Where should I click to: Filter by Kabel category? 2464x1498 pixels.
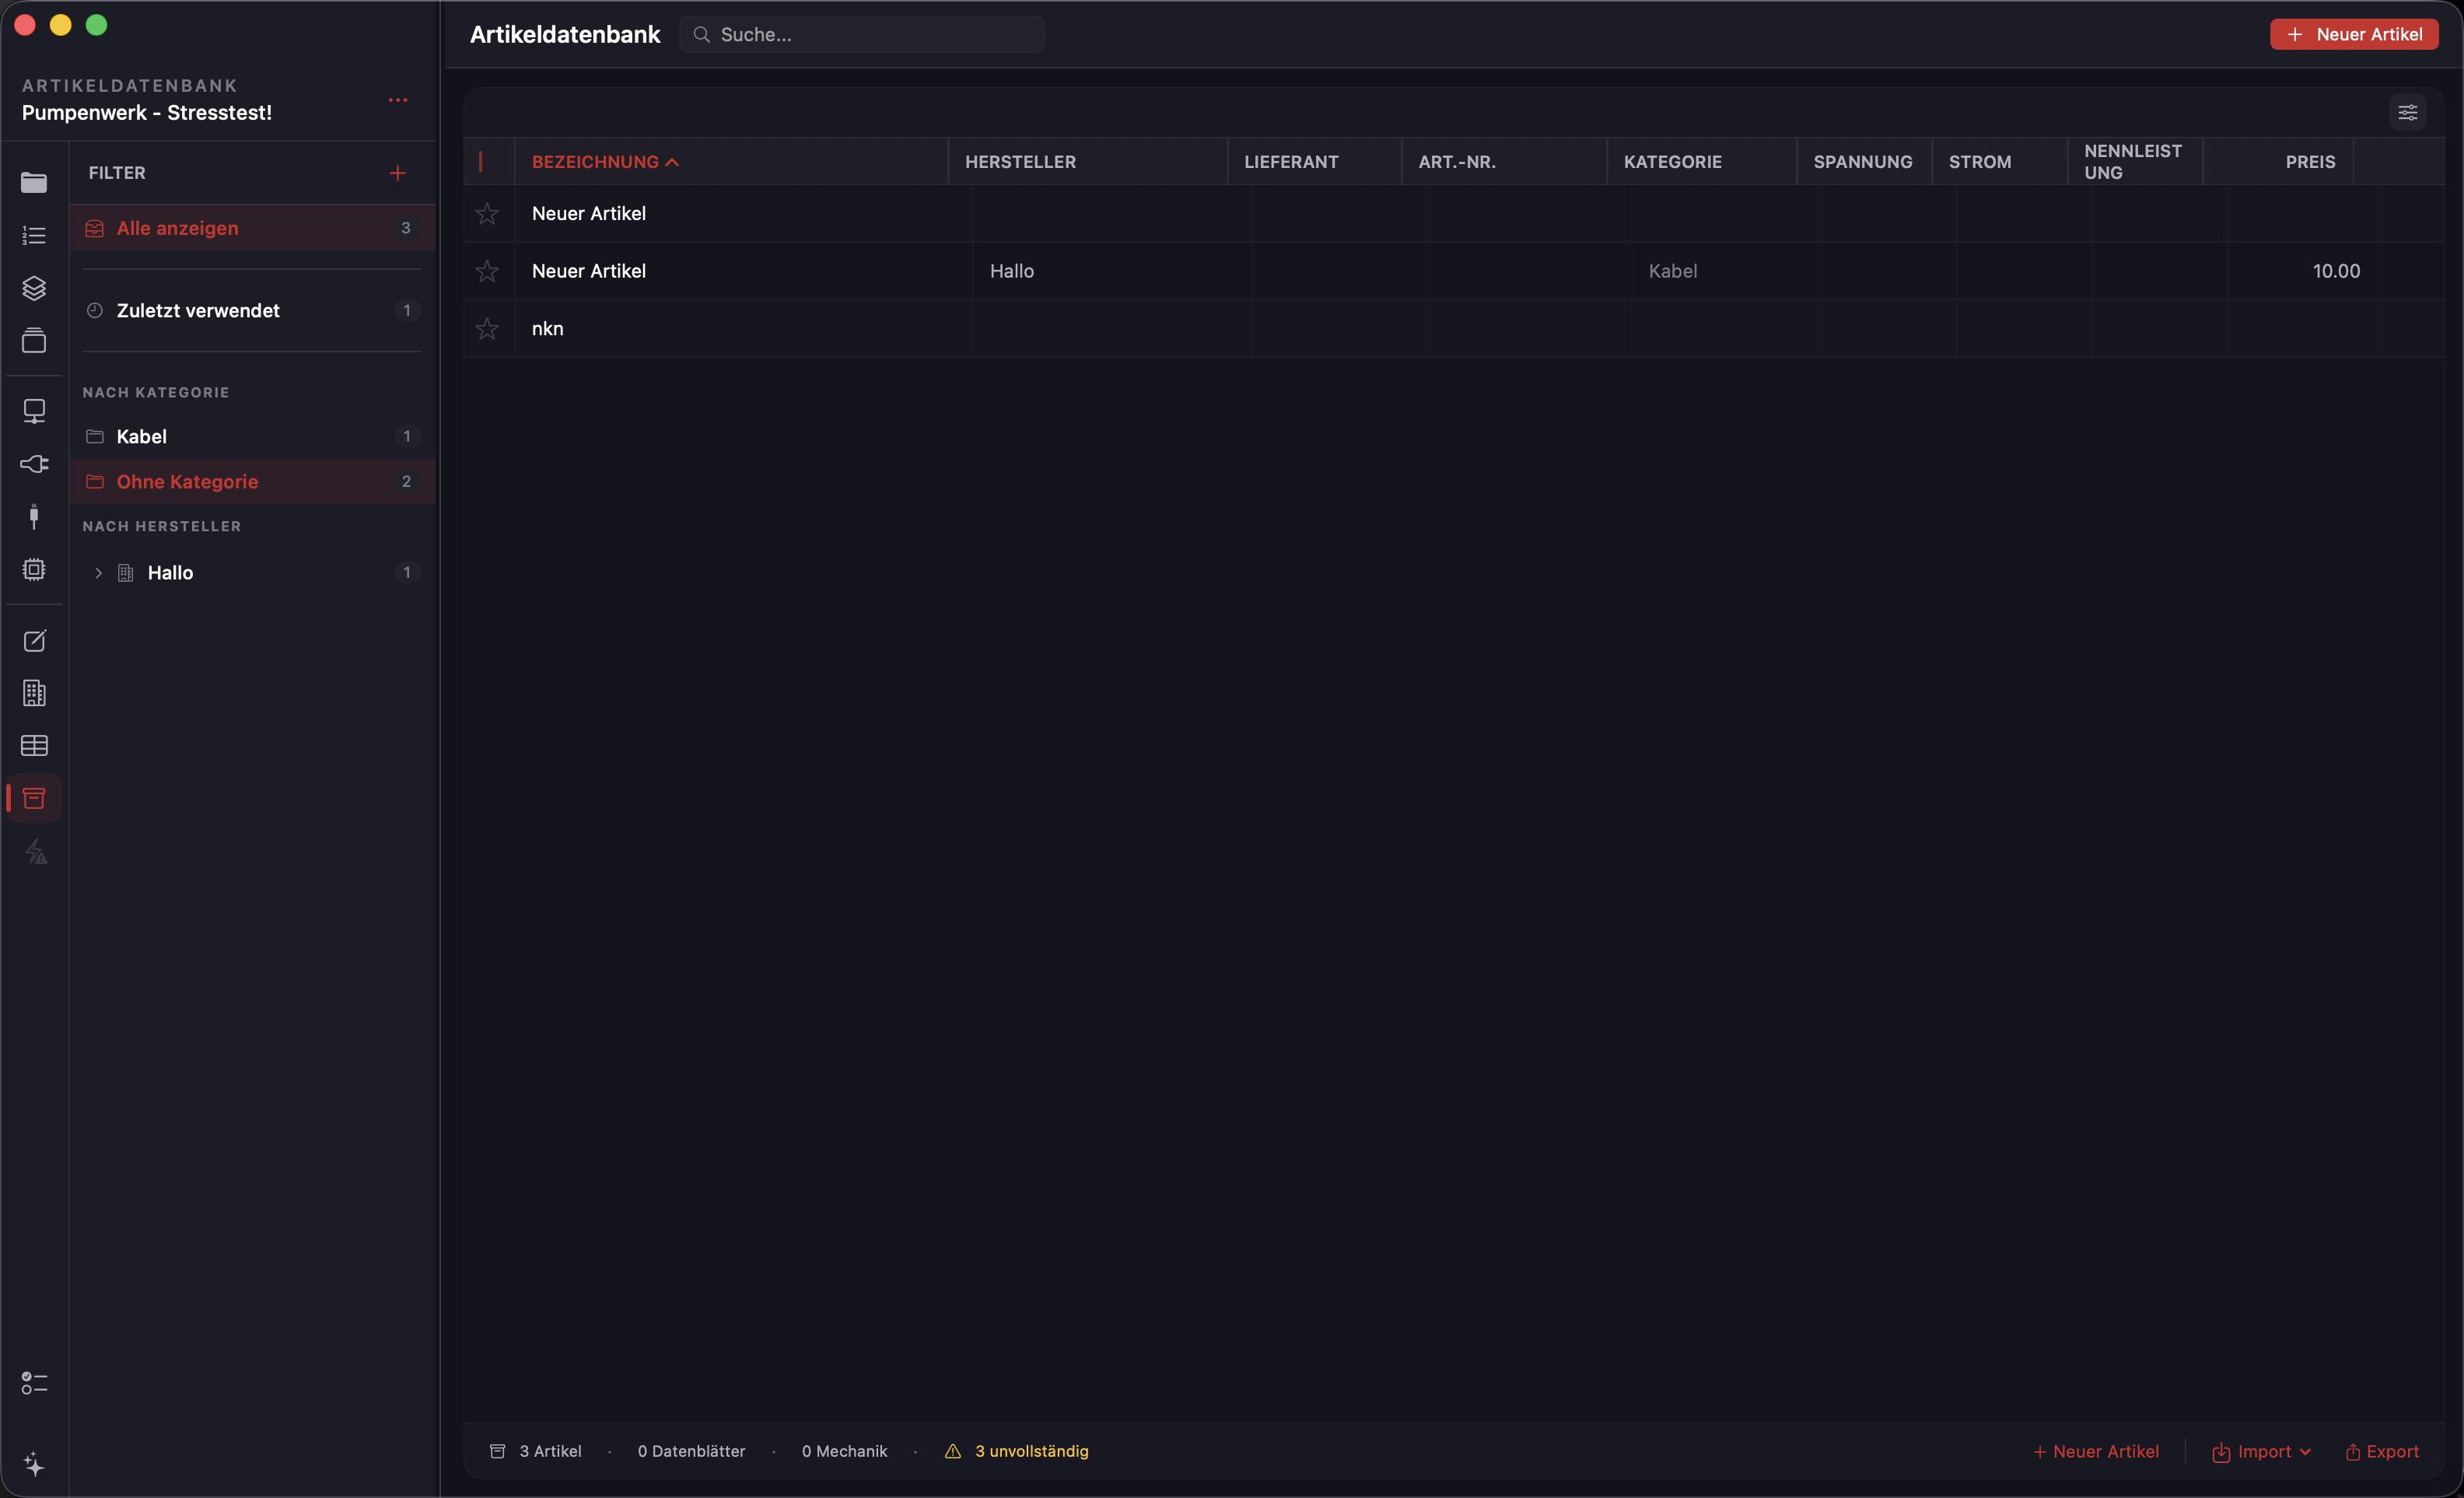[x=252, y=436]
